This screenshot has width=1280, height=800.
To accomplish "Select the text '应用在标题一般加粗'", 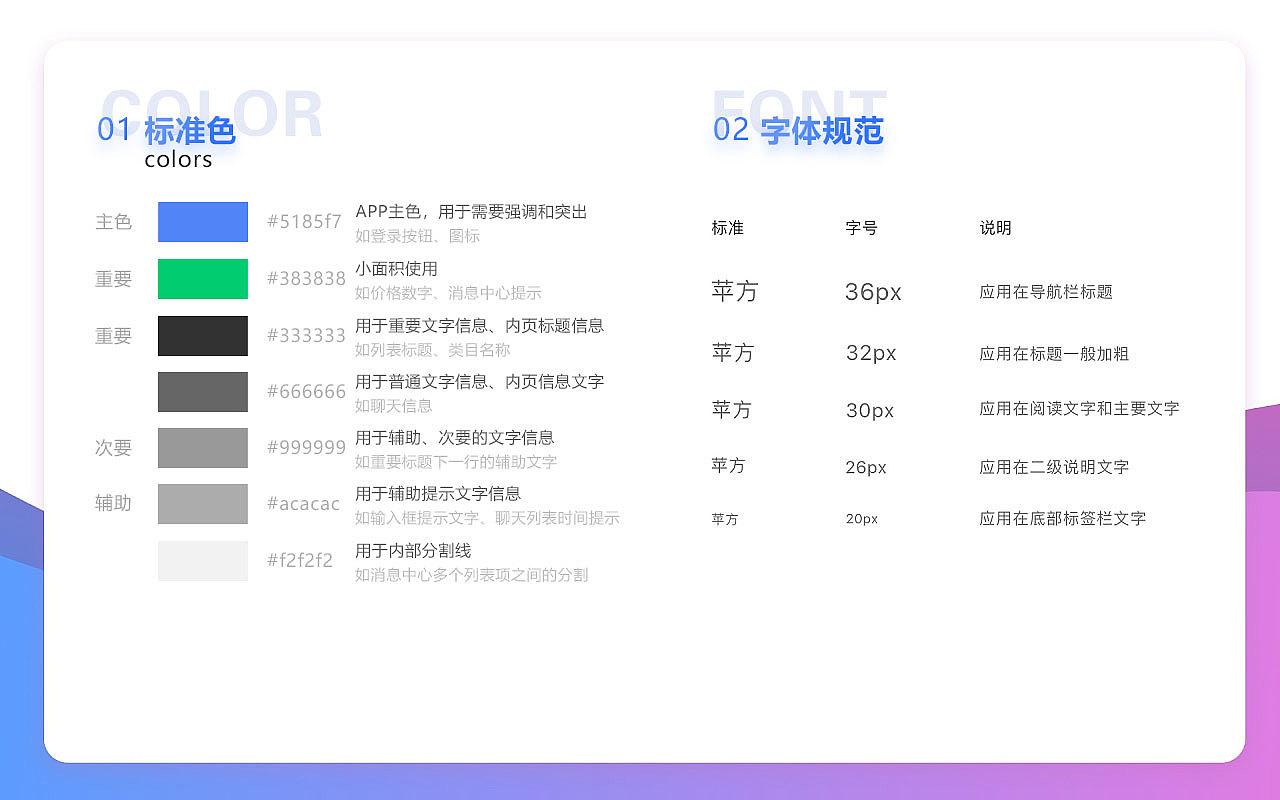I will click(x=1054, y=354).
